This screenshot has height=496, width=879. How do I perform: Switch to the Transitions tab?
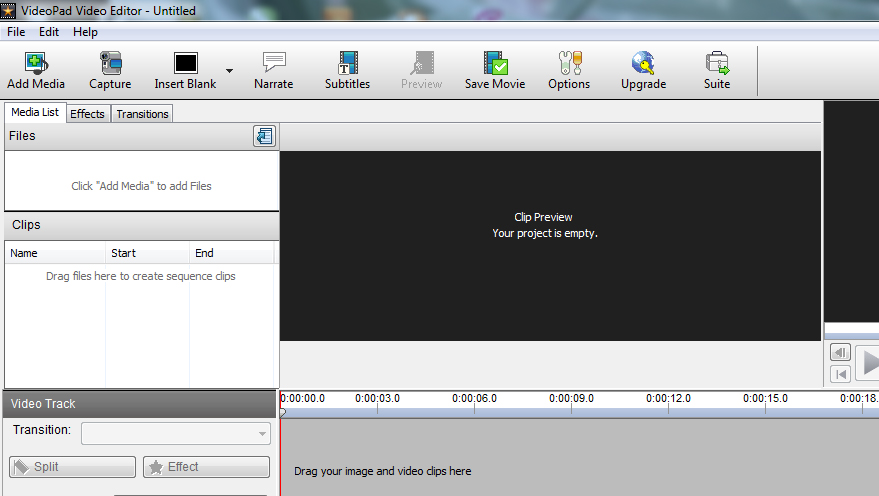142,114
